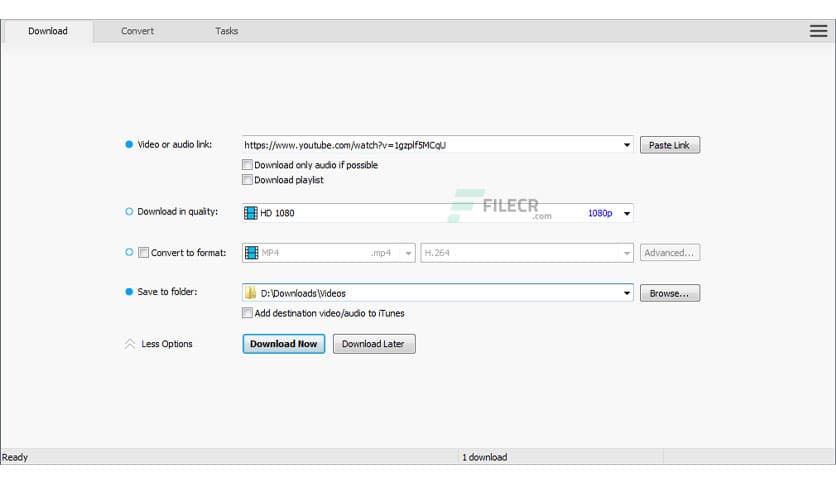Image resolution: width=836 pixels, height=484 pixels.
Task: Switch to the Download tab
Action: click(x=48, y=31)
